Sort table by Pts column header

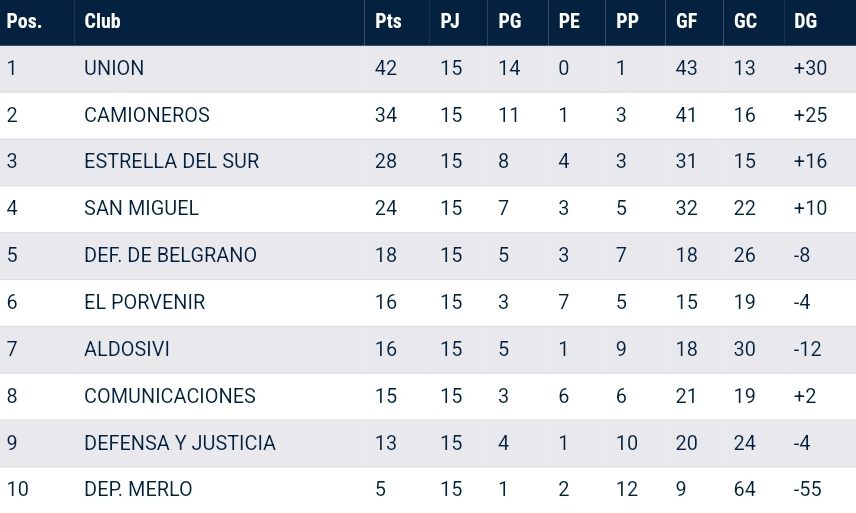pos(388,21)
